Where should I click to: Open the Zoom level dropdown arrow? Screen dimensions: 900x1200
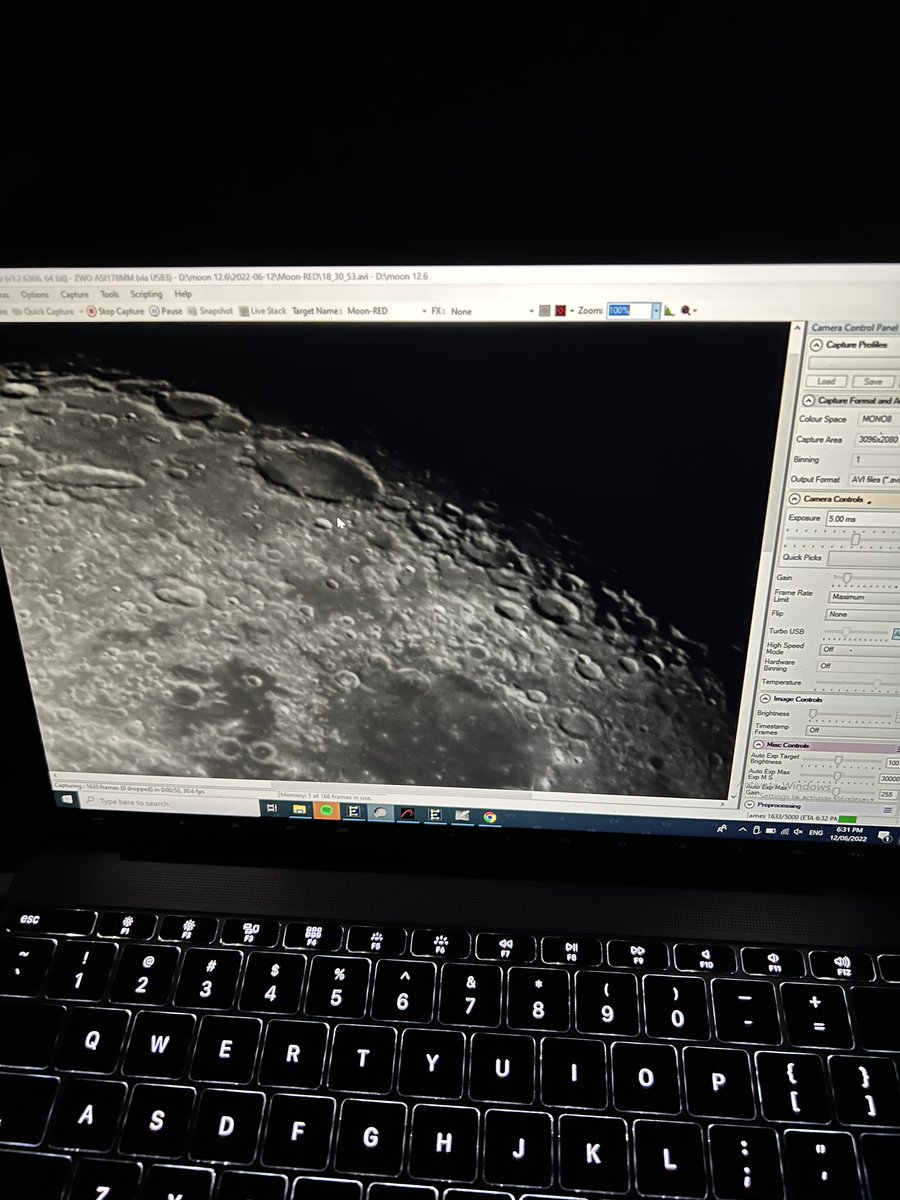tap(656, 311)
